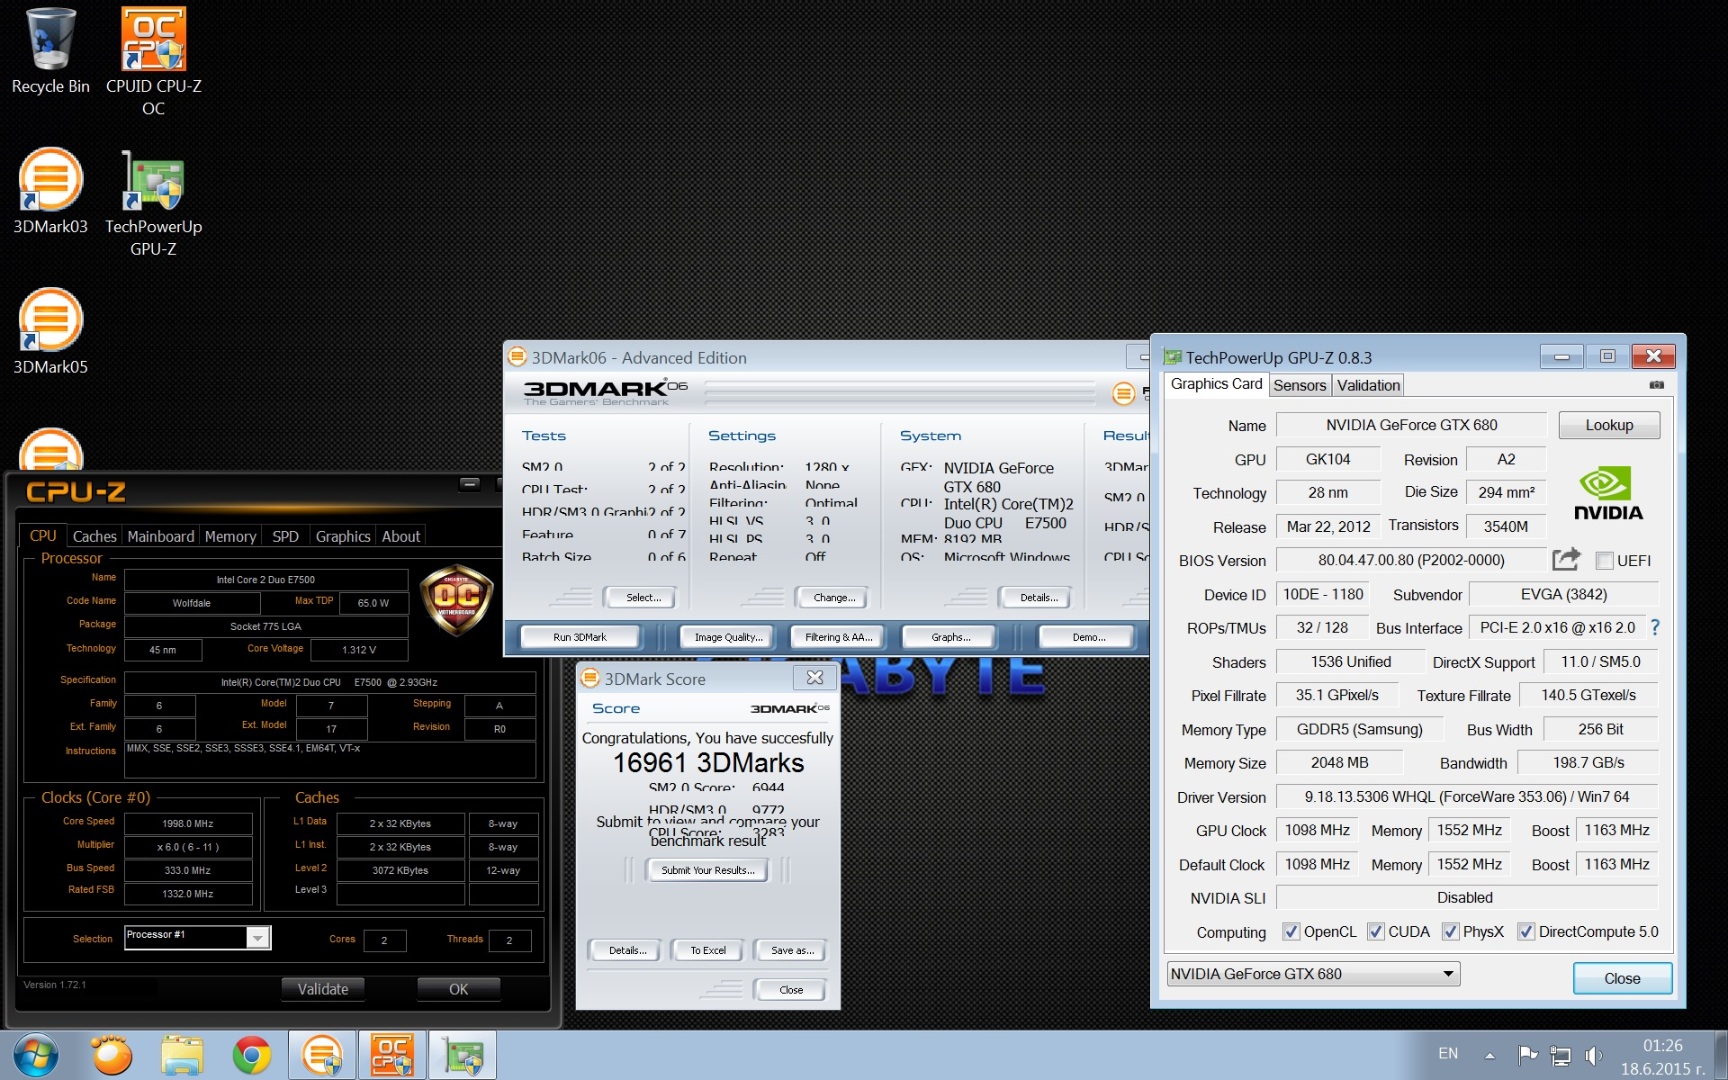Open the SPD tab in CPU-Z
1728x1080 pixels.
point(285,536)
